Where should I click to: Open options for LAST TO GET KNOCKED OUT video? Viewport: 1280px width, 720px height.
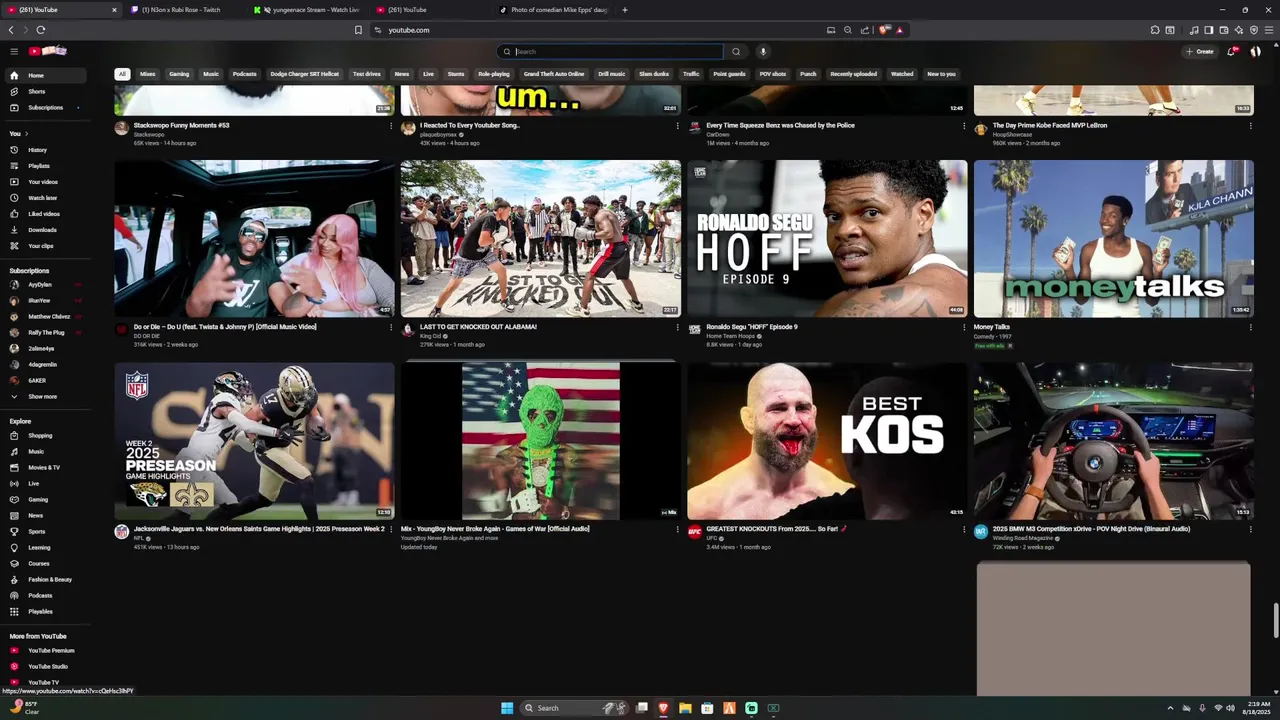(x=677, y=327)
